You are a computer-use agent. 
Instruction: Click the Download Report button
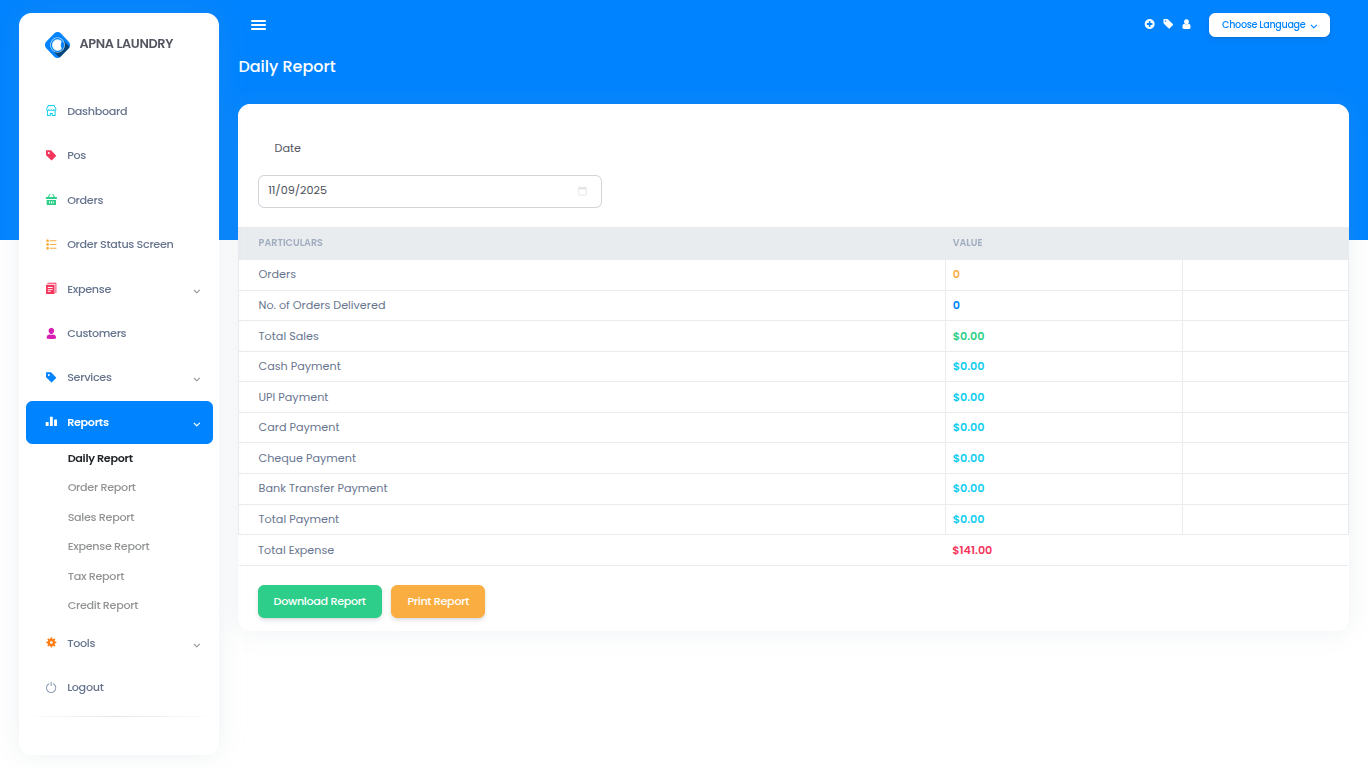319,602
